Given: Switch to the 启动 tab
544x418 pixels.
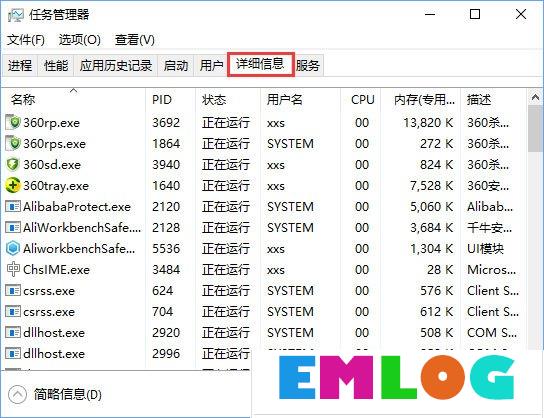Looking at the screenshot, I should (x=176, y=65).
